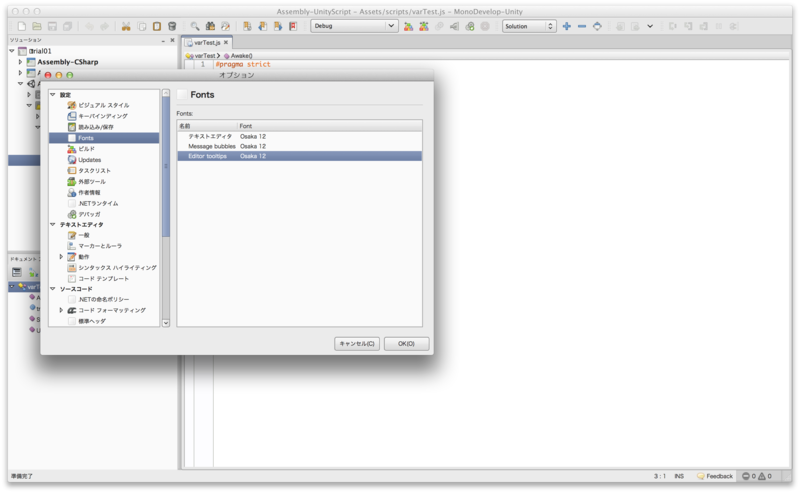Collapse the 設定 section in options tree
The height and width of the screenshot is (493, 800).
click(x=53, y=94)
